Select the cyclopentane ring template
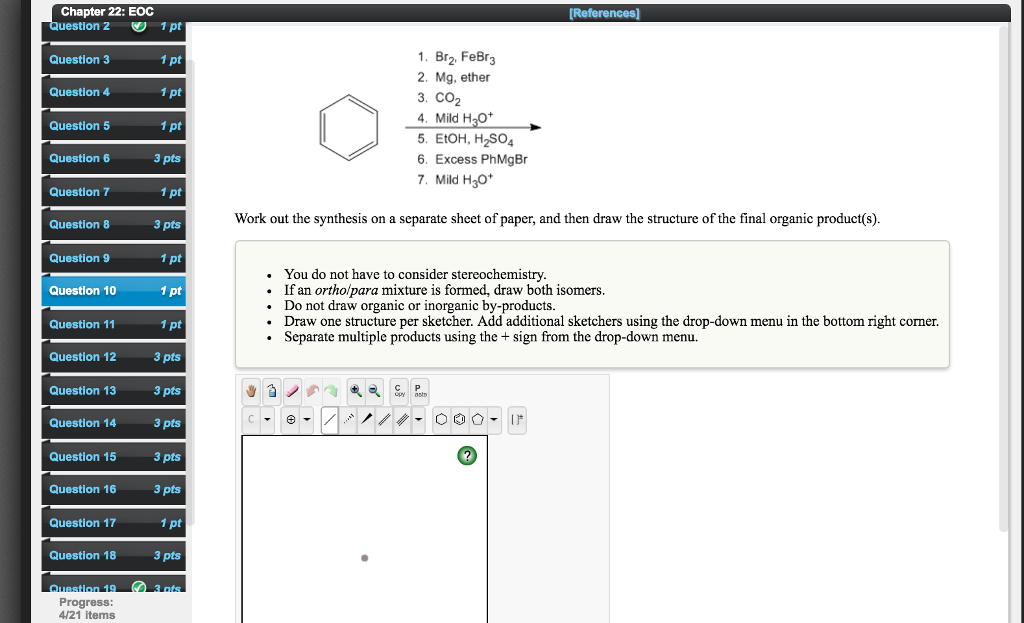 click(478, 420)
